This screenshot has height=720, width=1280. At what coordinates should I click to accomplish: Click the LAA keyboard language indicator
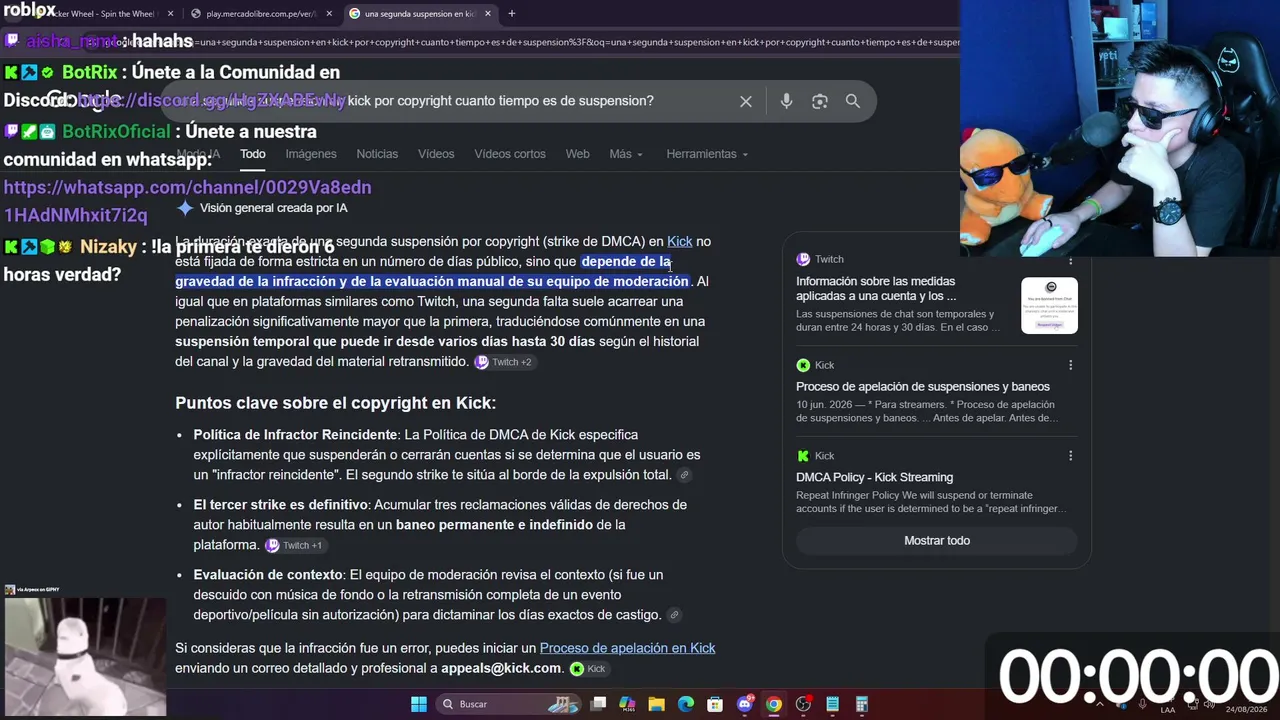pyautogui.click(x=1168, y=710)
